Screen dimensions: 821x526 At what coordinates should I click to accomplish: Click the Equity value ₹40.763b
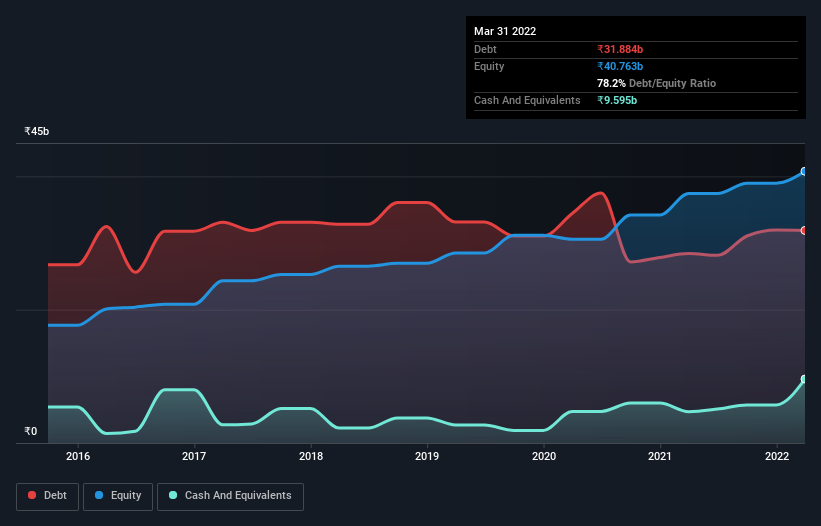point(620,66)
